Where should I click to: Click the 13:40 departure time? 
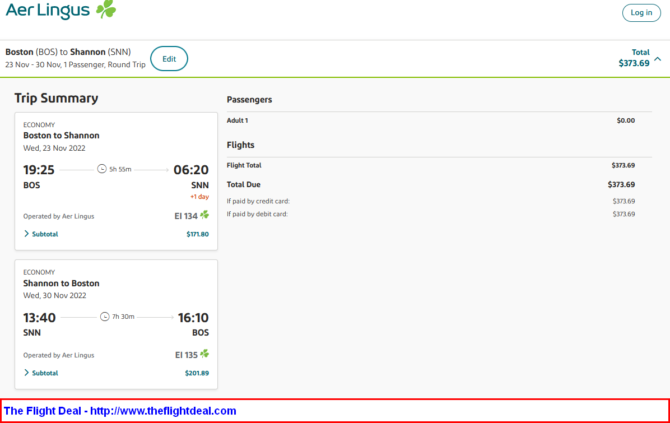point(39,318)
